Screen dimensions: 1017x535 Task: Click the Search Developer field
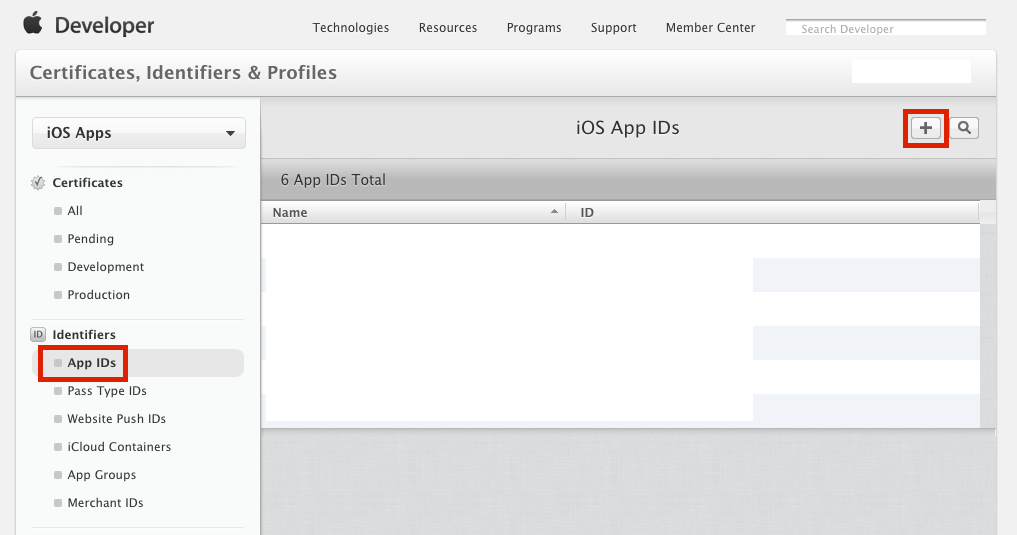[886, 29]
